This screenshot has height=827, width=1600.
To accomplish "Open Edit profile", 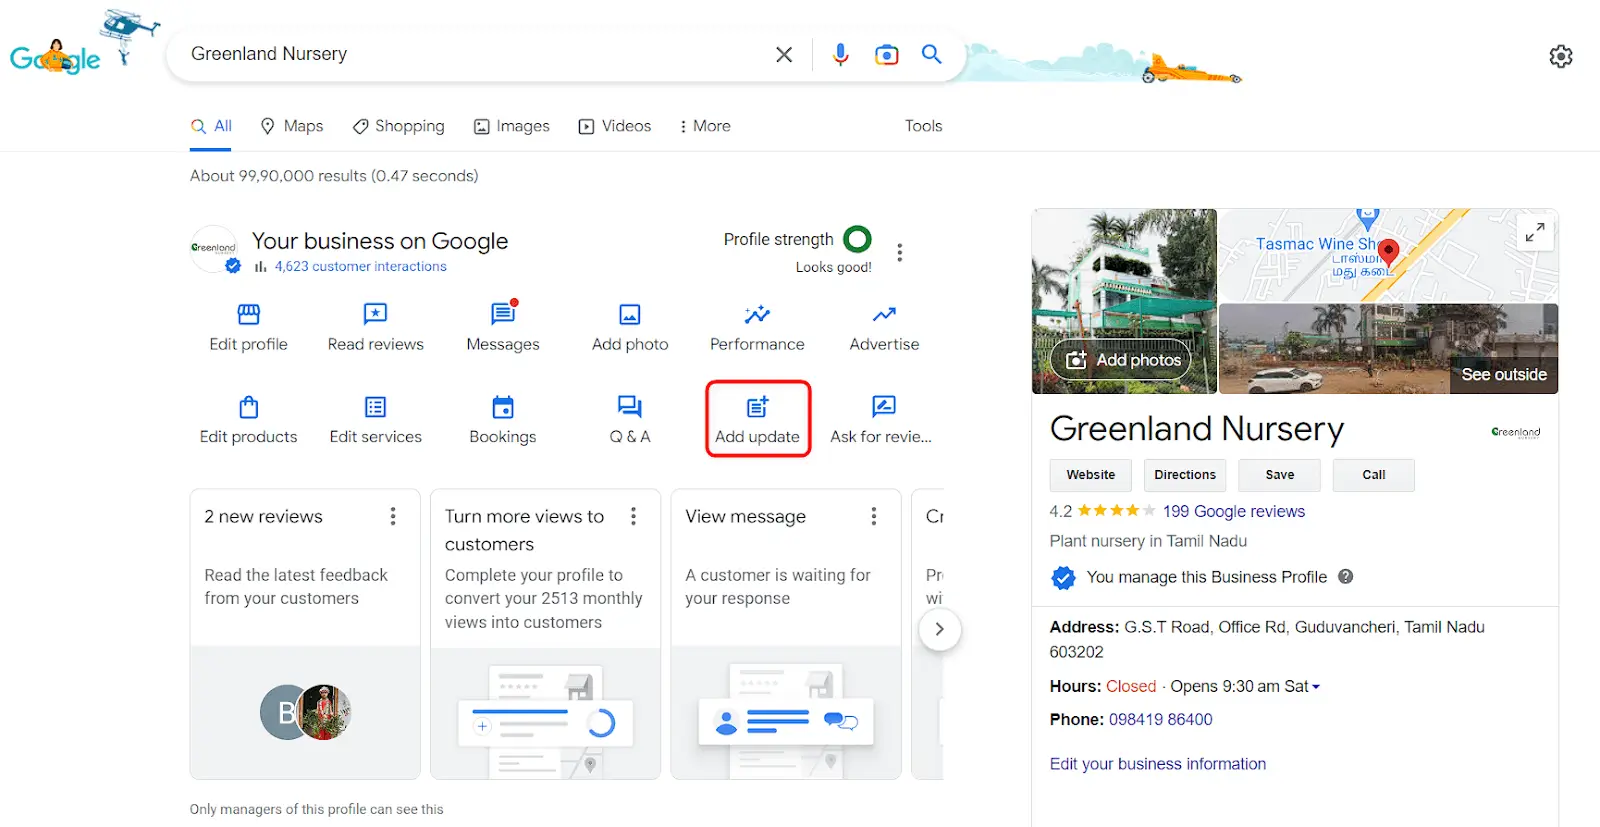I will (248, 329).
